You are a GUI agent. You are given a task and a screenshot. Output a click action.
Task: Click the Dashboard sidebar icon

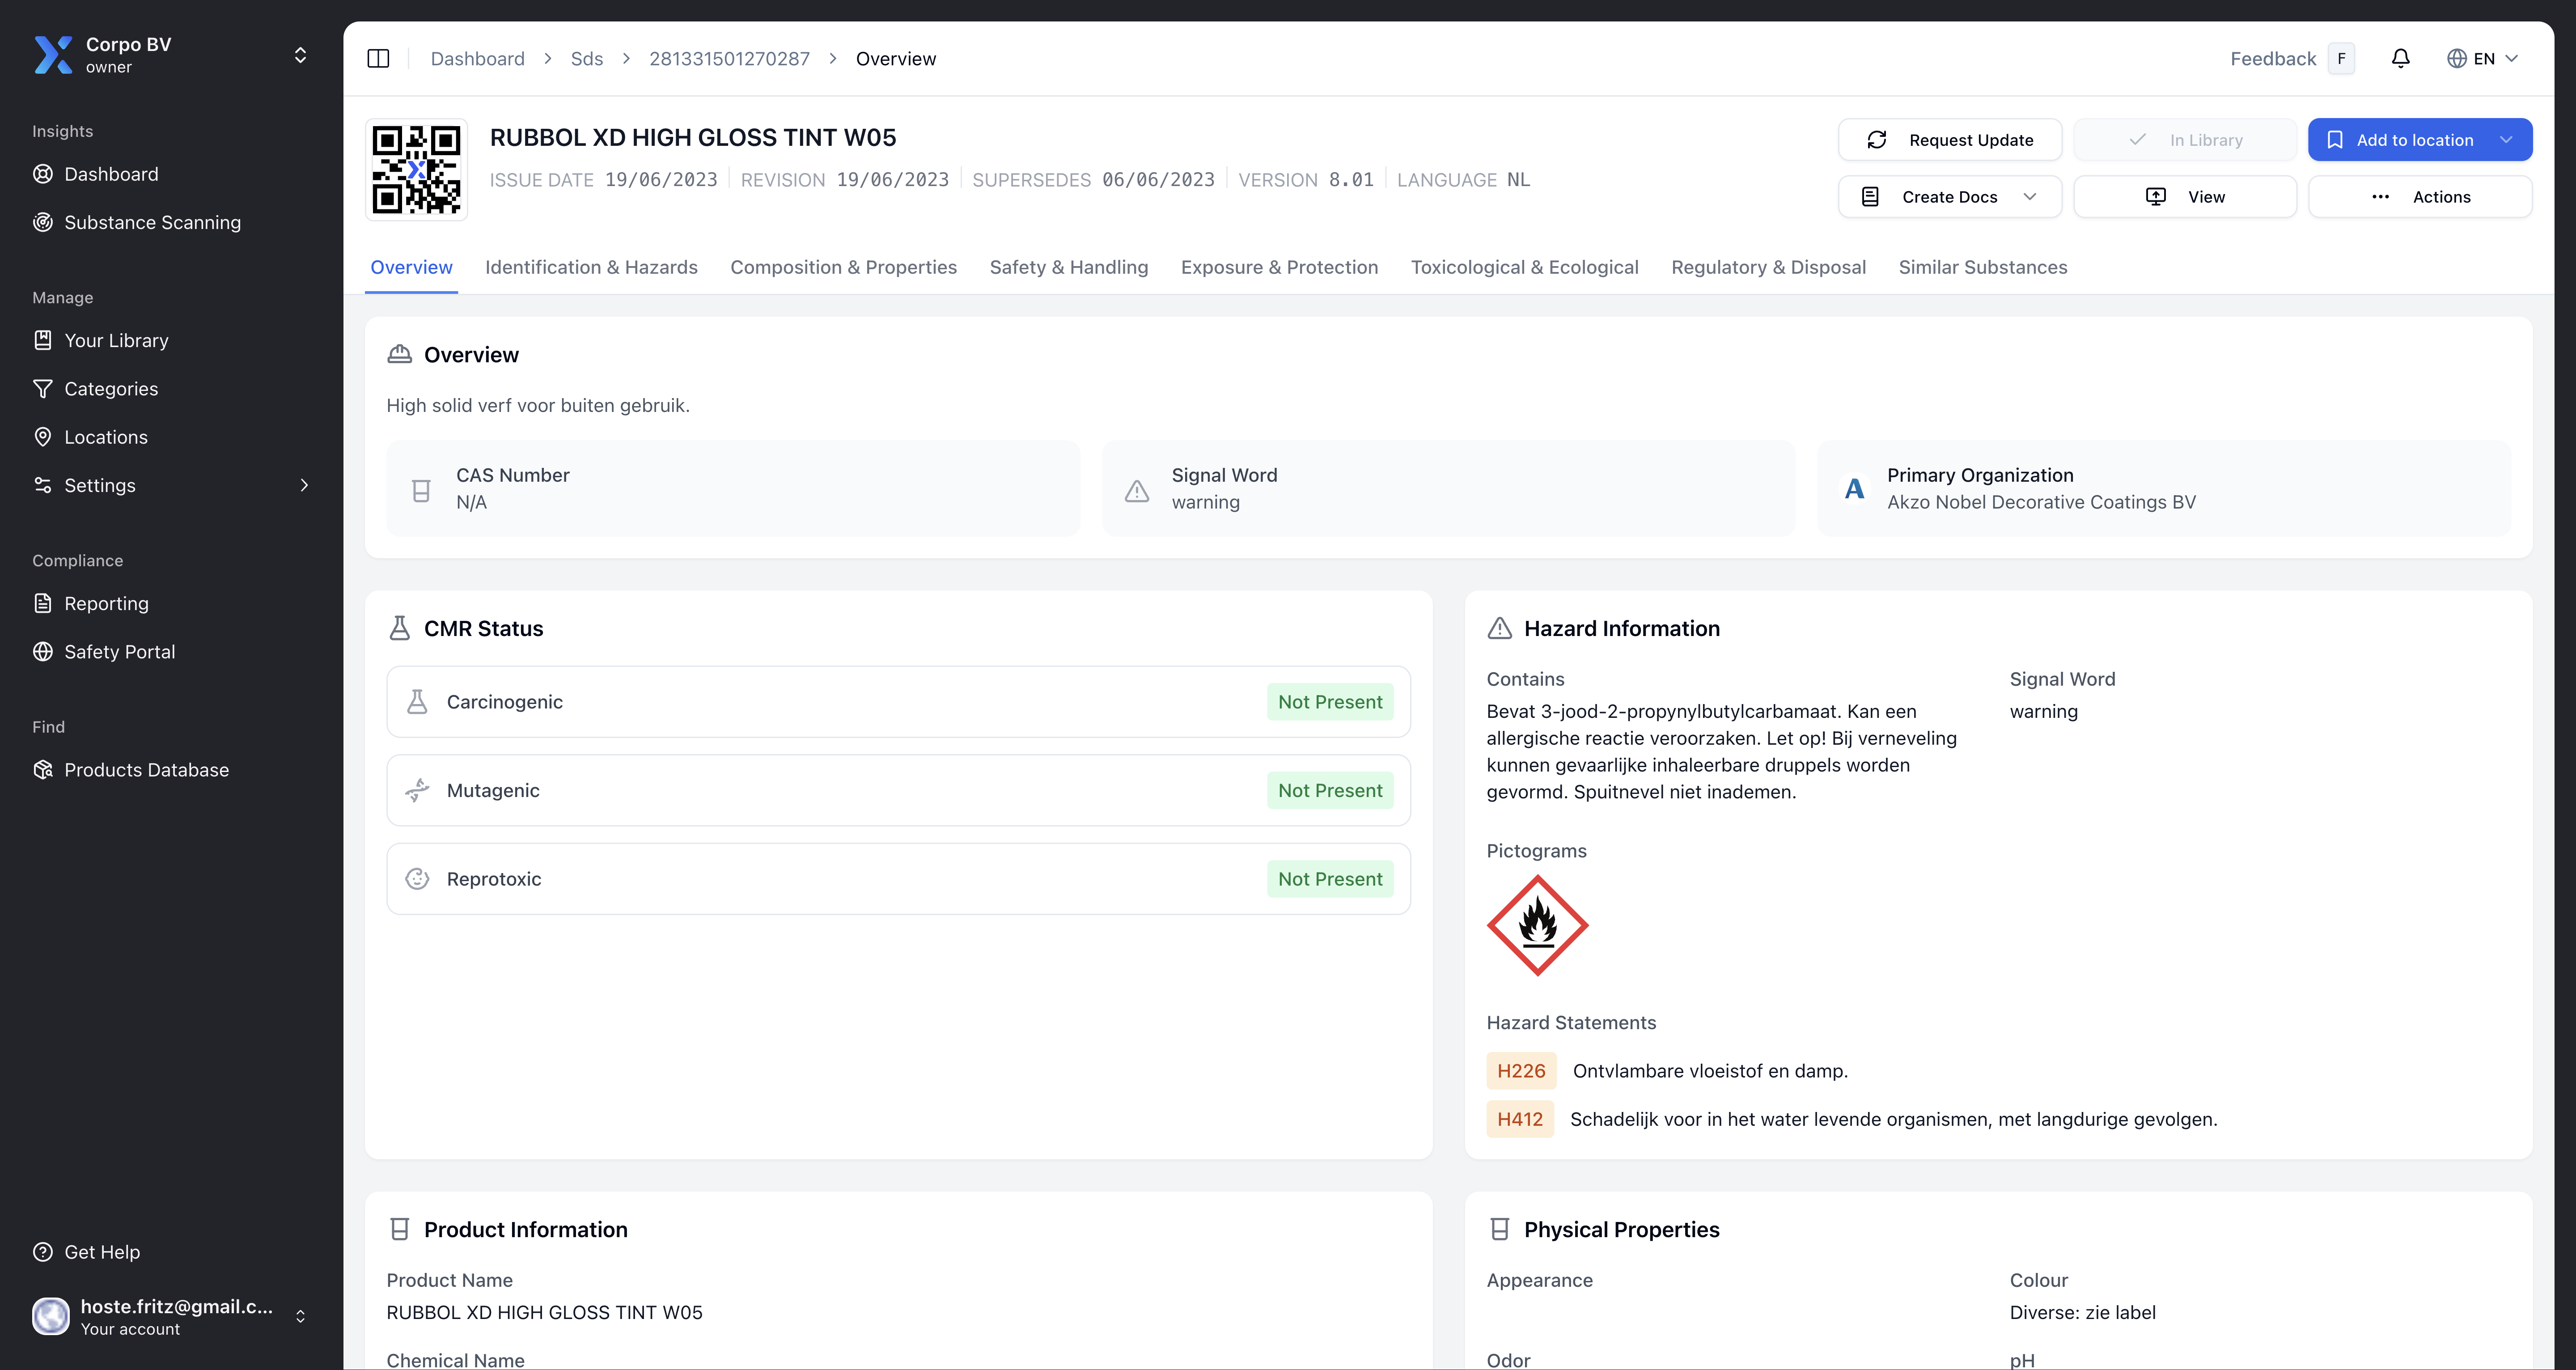(x=43, y=174)
